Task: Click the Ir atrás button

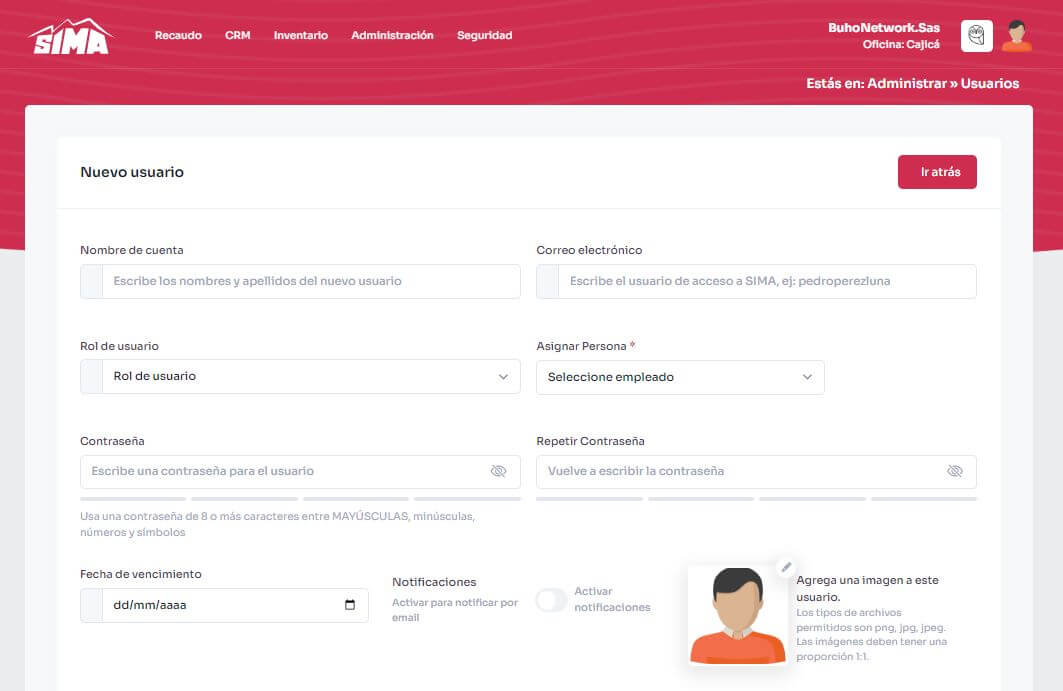Action: (x=936, y=172)
